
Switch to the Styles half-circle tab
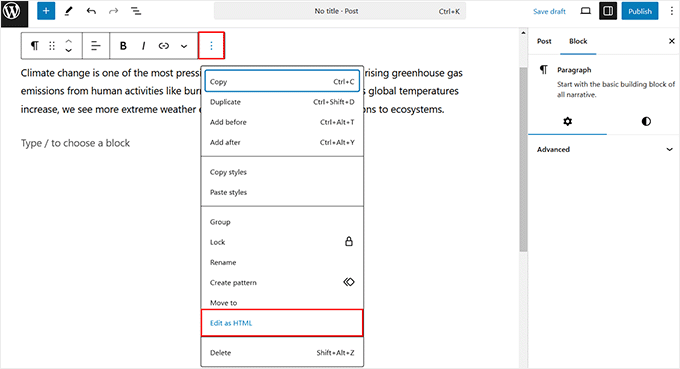coord(646,121)
